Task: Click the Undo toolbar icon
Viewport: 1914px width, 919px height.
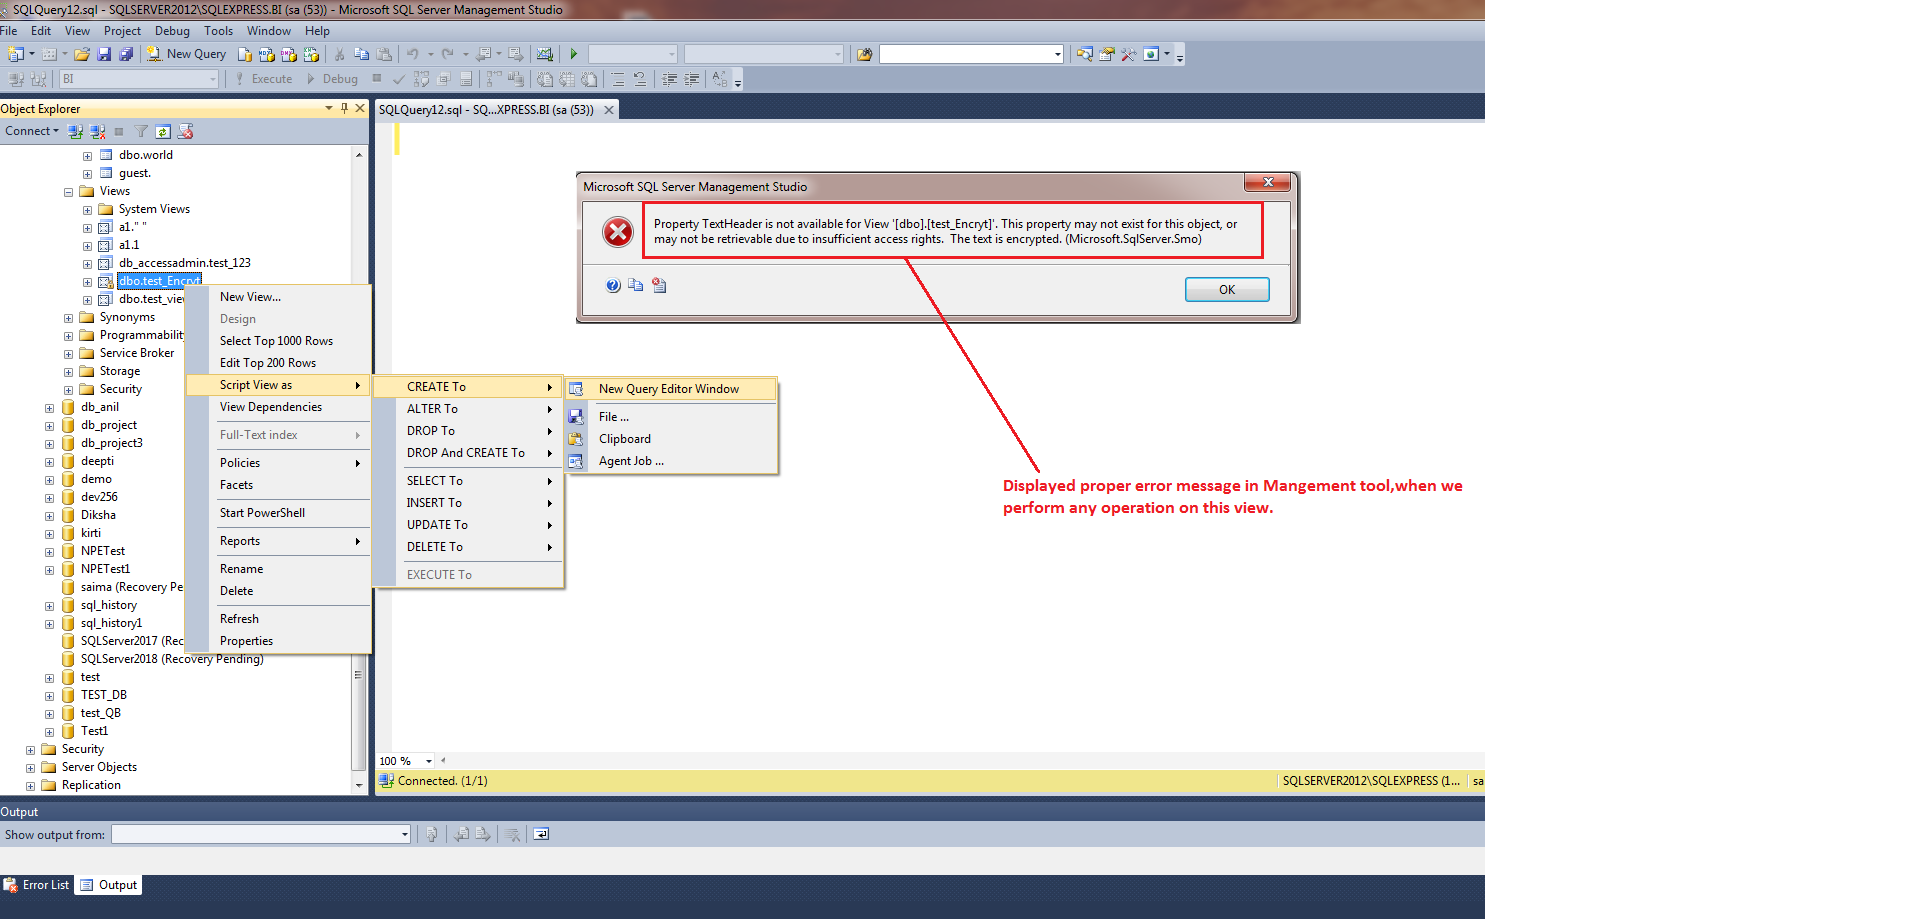Action: click(413, 54)
